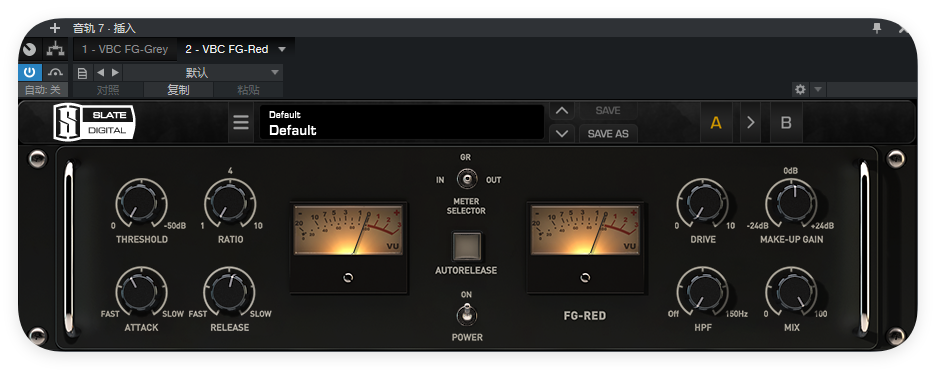Switch to the B settings slot
Screen dimensions: 936x370
tap(786, 123)
